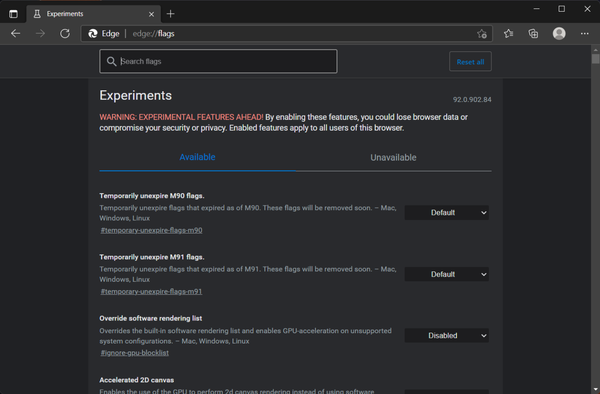Click 'Temporarily unexpire M90 flags.' title
600x394 pixels.
coord(152,196)
